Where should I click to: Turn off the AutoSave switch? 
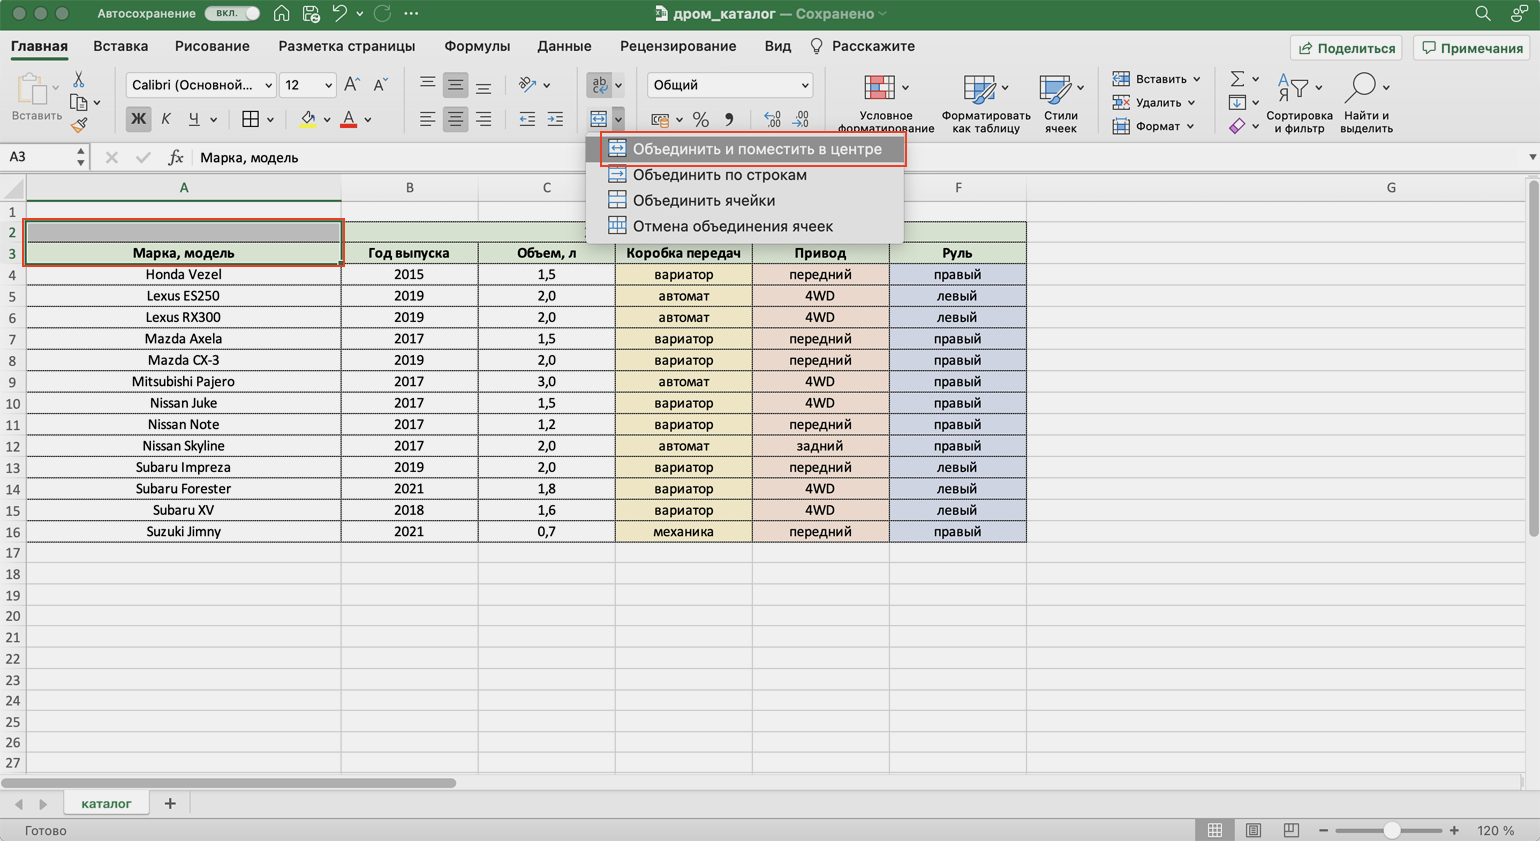point(232,13)
